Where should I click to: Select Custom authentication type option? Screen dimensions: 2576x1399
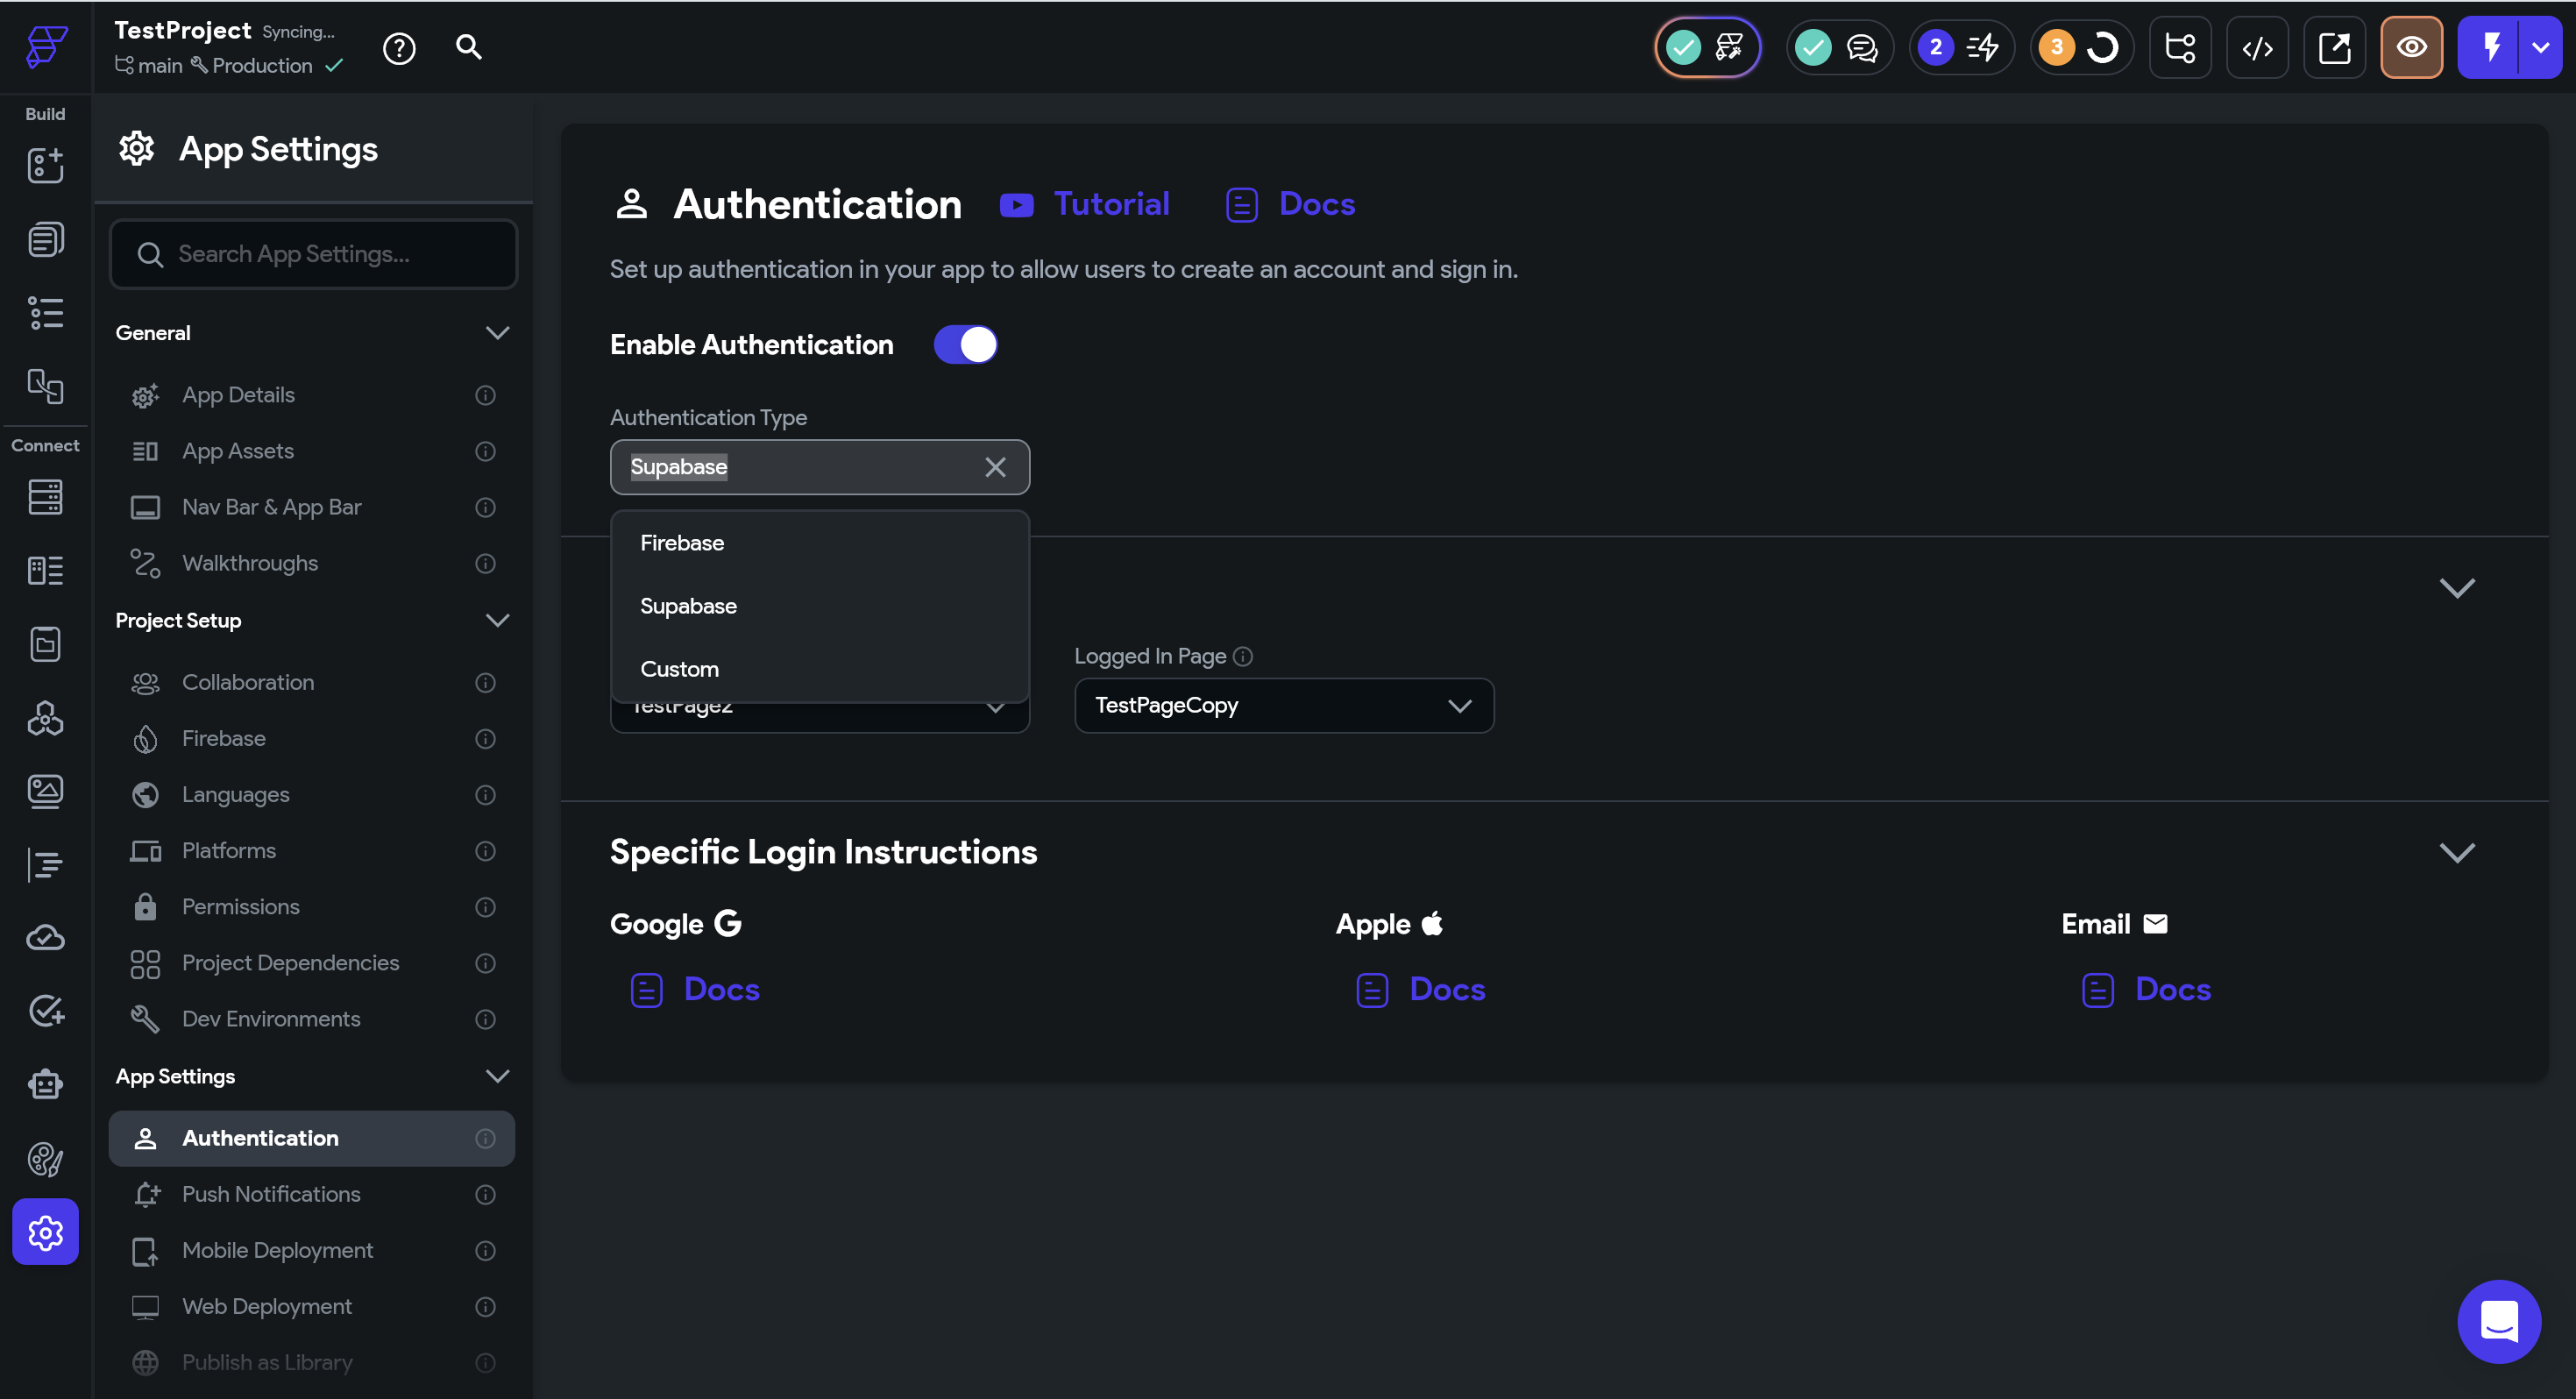coord(679,669)
